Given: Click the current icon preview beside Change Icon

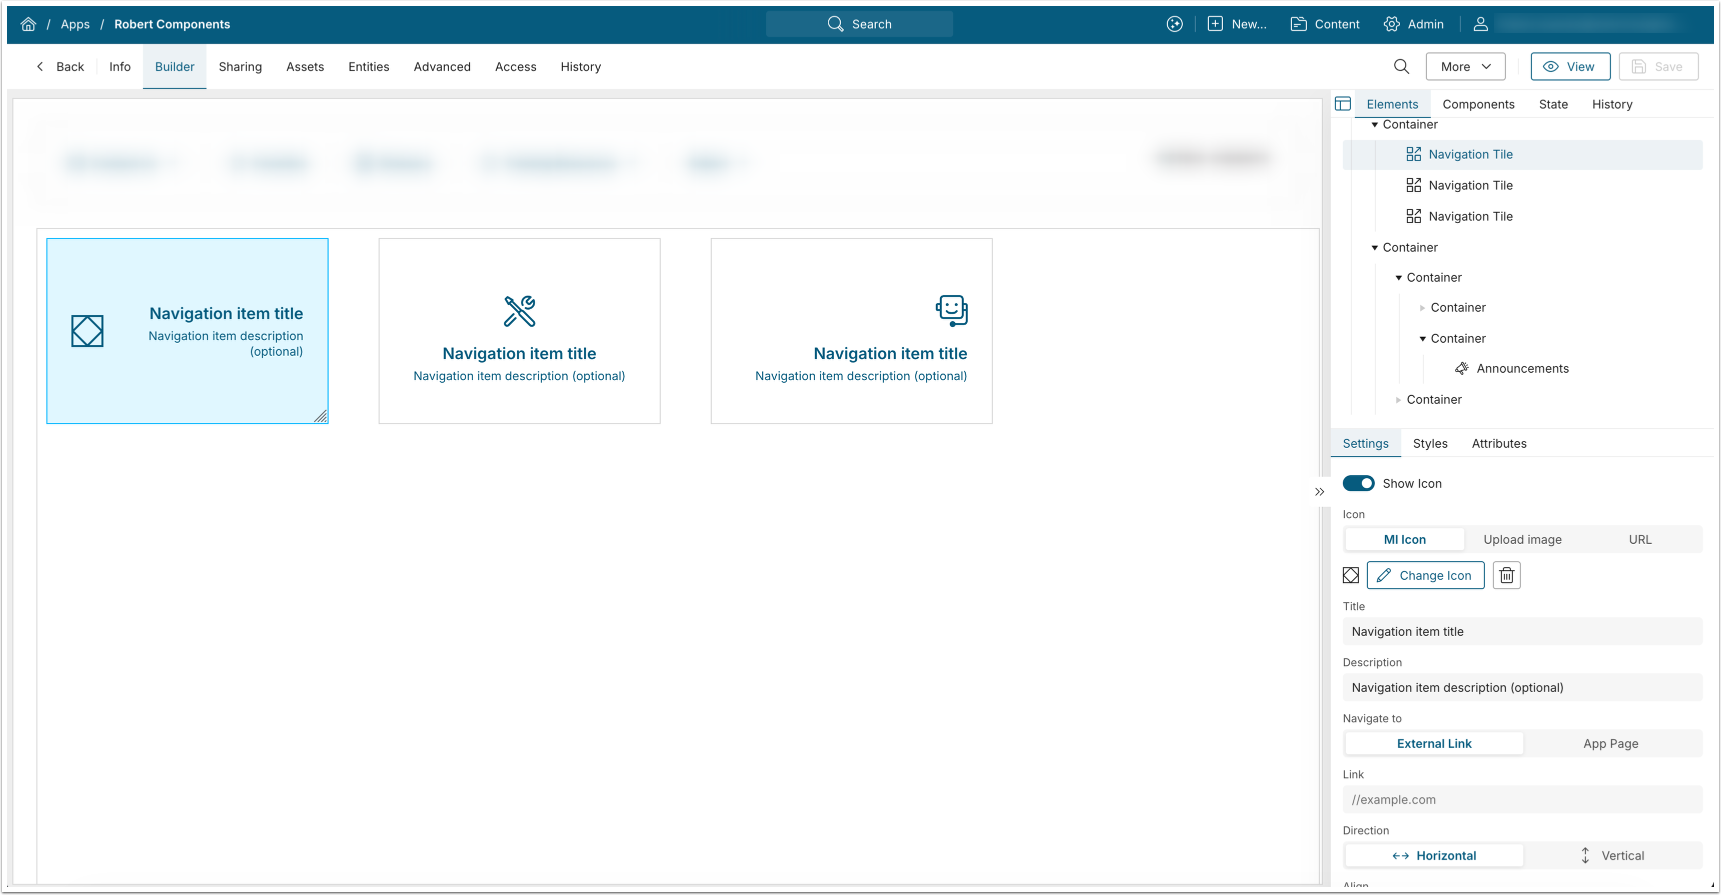Looking at the screenshot, I should [x=1351, y=575].
